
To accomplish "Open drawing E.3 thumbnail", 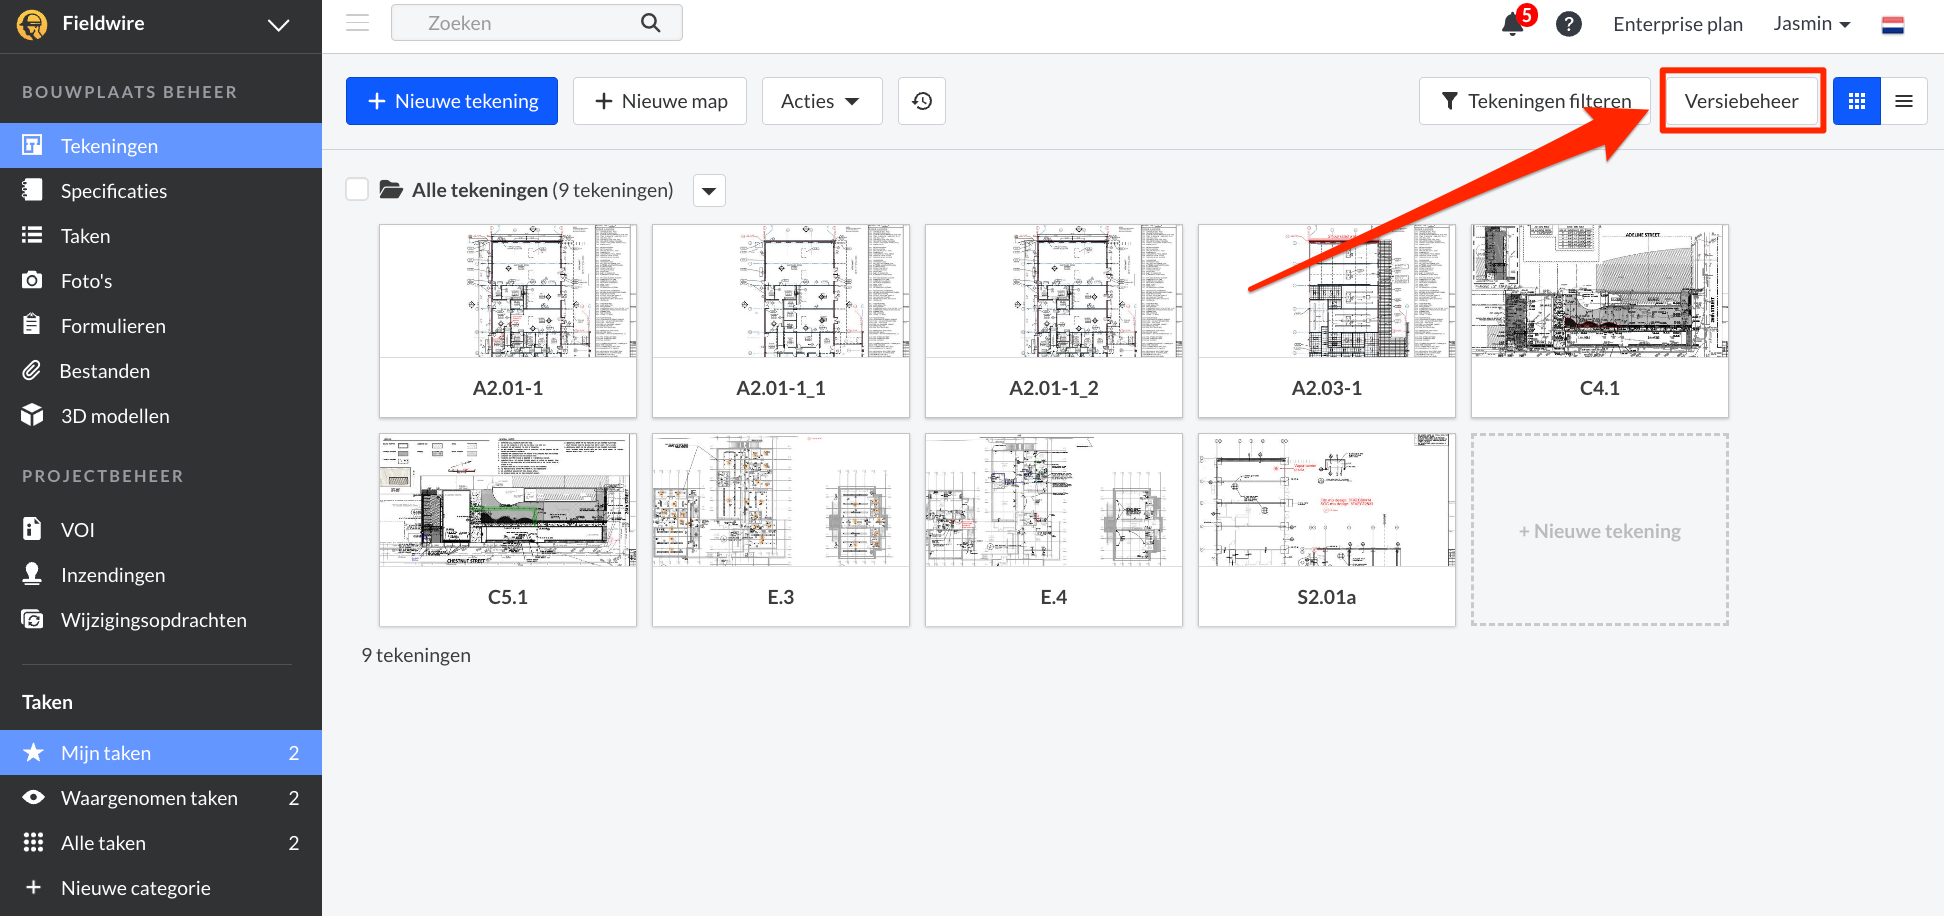I will click(781, 530).
